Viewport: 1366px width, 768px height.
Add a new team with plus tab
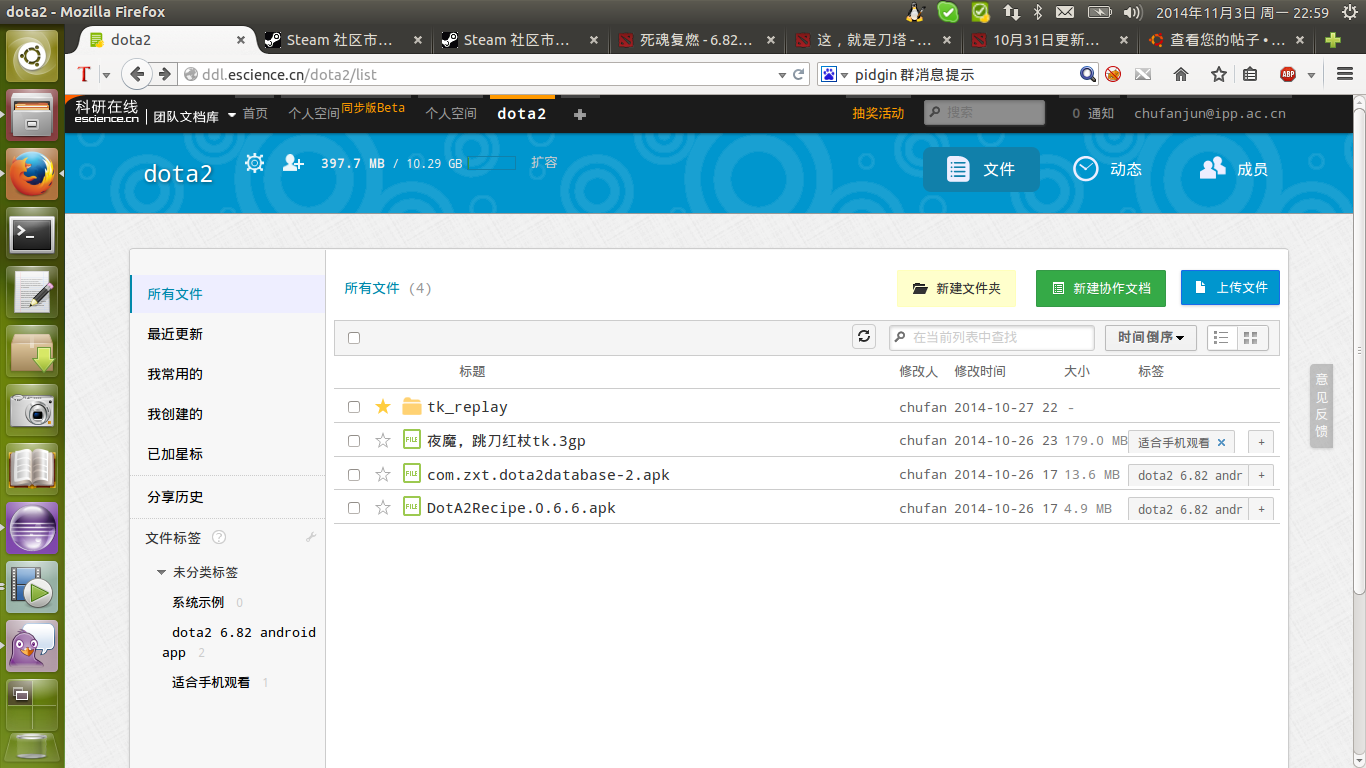[x=580, y=115]
